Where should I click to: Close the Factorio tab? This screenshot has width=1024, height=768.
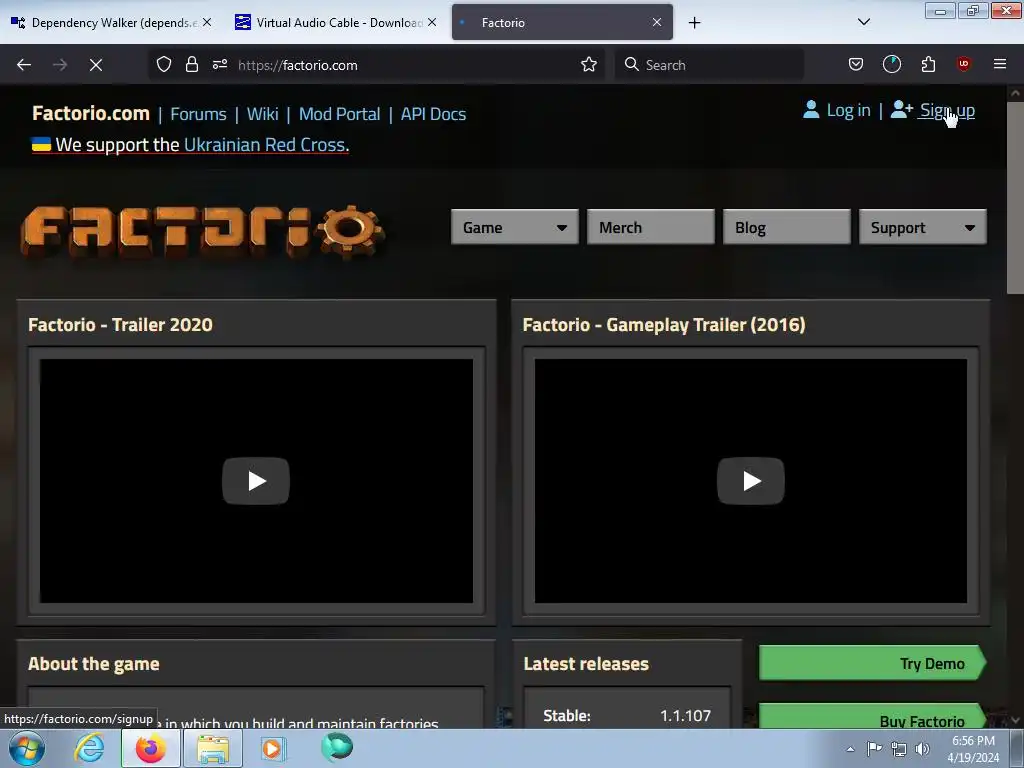coord(657,22)
